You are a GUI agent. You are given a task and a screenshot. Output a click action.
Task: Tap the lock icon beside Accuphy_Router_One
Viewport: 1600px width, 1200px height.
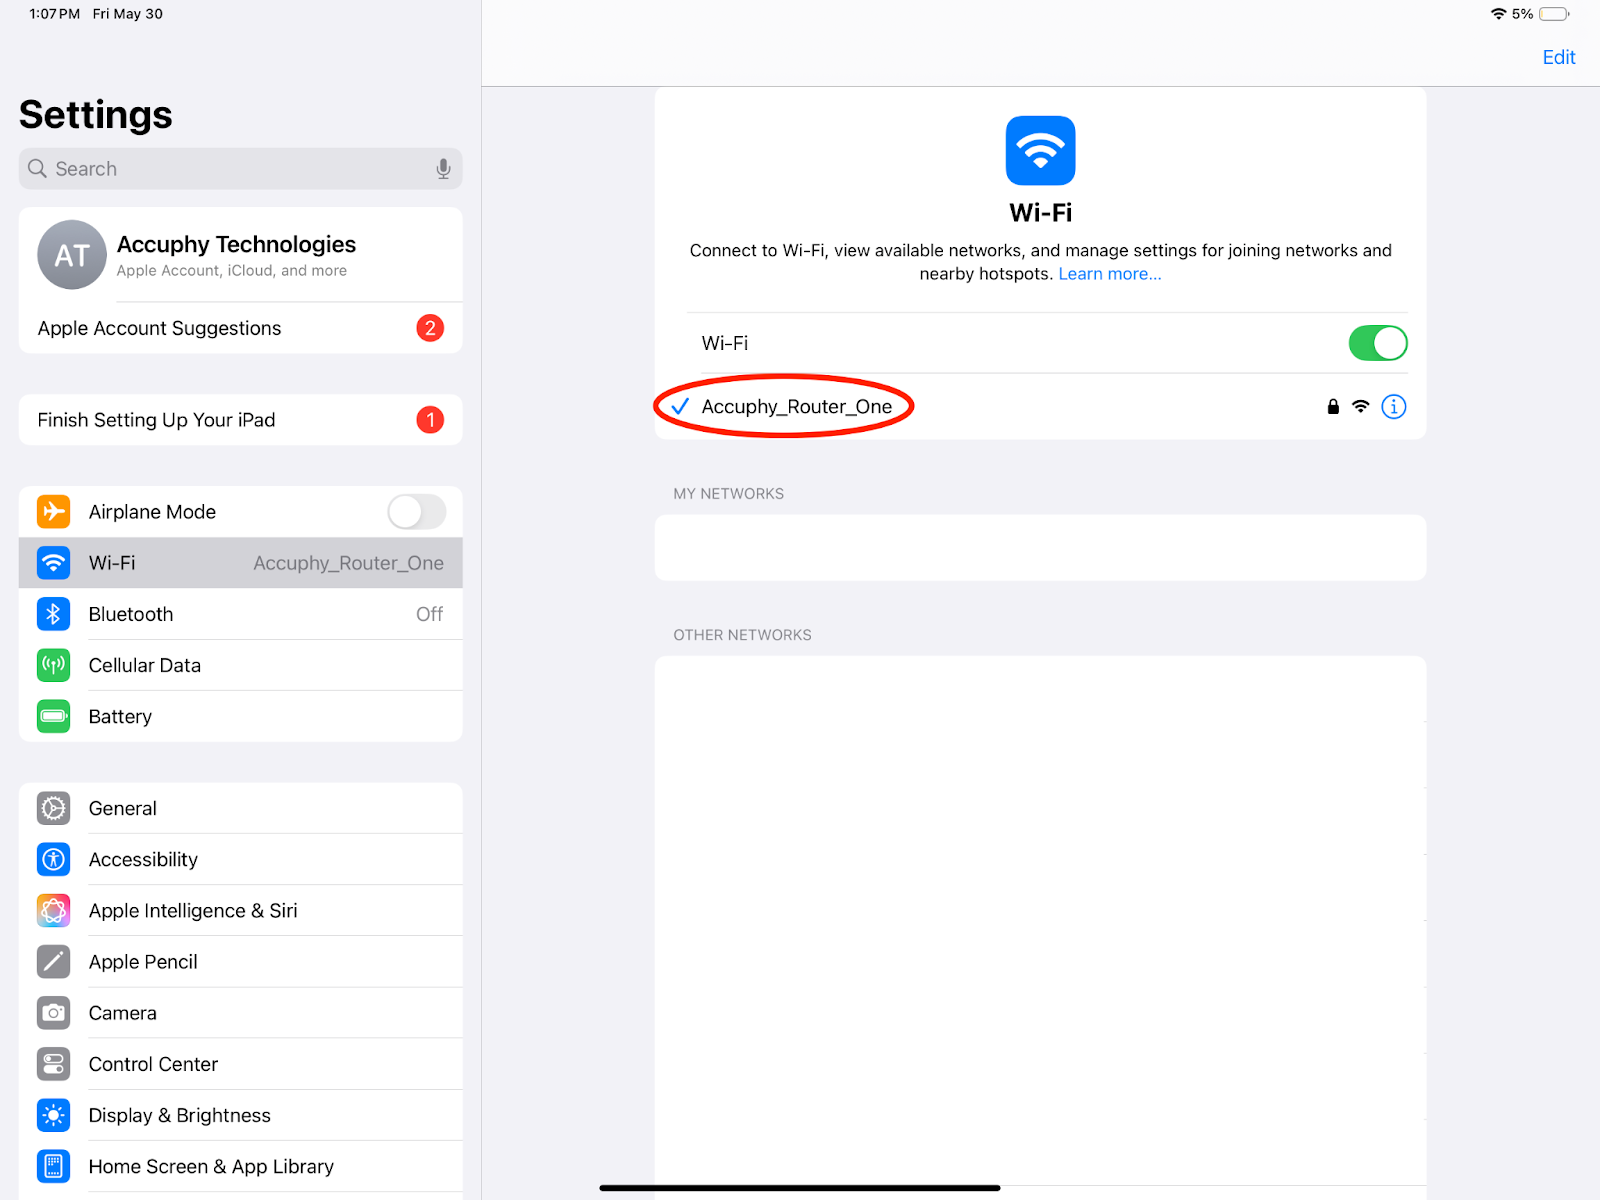[1333, 407]
